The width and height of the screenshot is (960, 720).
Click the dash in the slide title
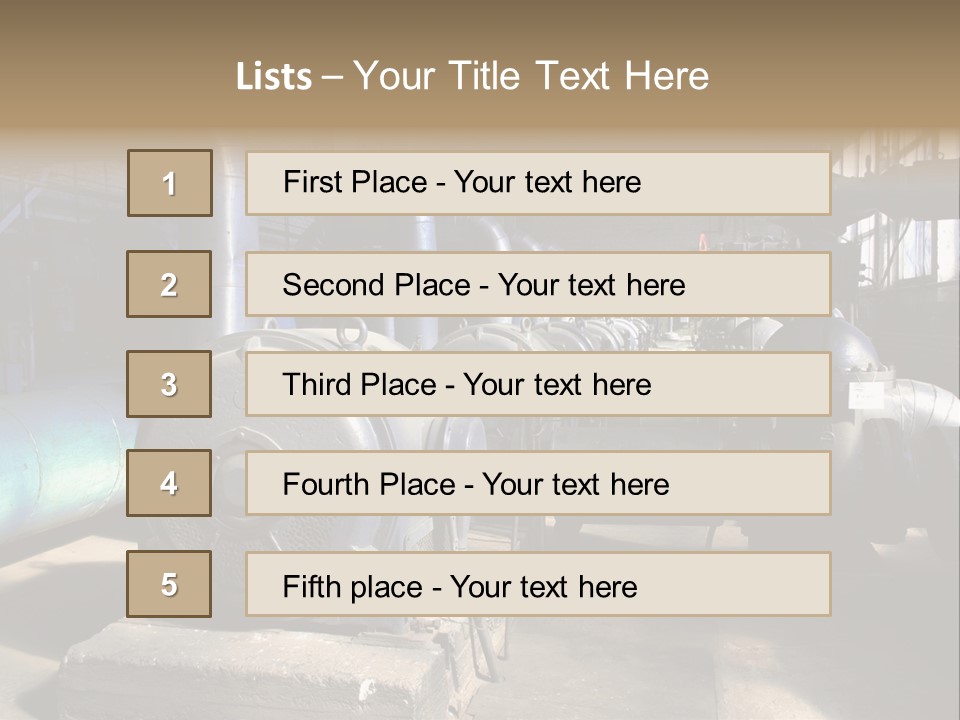pos(333,77)
